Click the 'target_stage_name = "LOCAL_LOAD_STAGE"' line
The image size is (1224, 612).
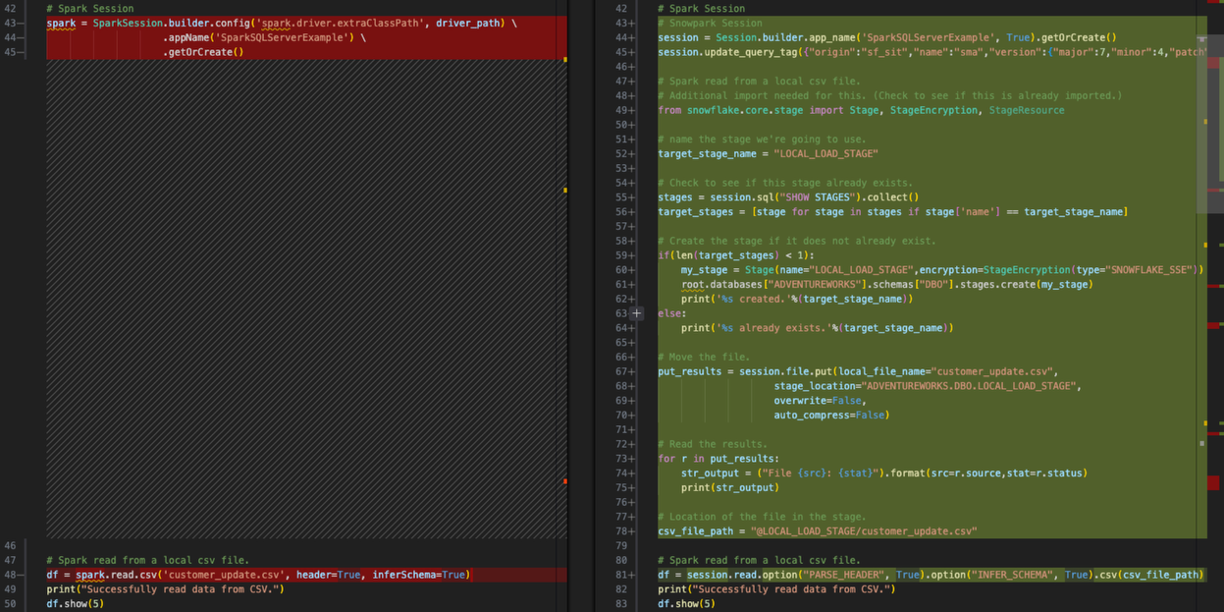[768, 154]
